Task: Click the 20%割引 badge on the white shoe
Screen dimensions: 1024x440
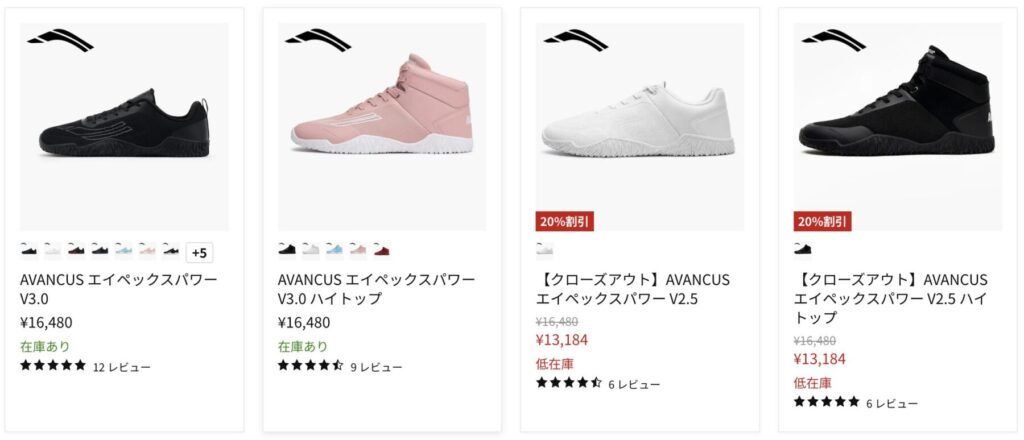Action: coord(565,221)
